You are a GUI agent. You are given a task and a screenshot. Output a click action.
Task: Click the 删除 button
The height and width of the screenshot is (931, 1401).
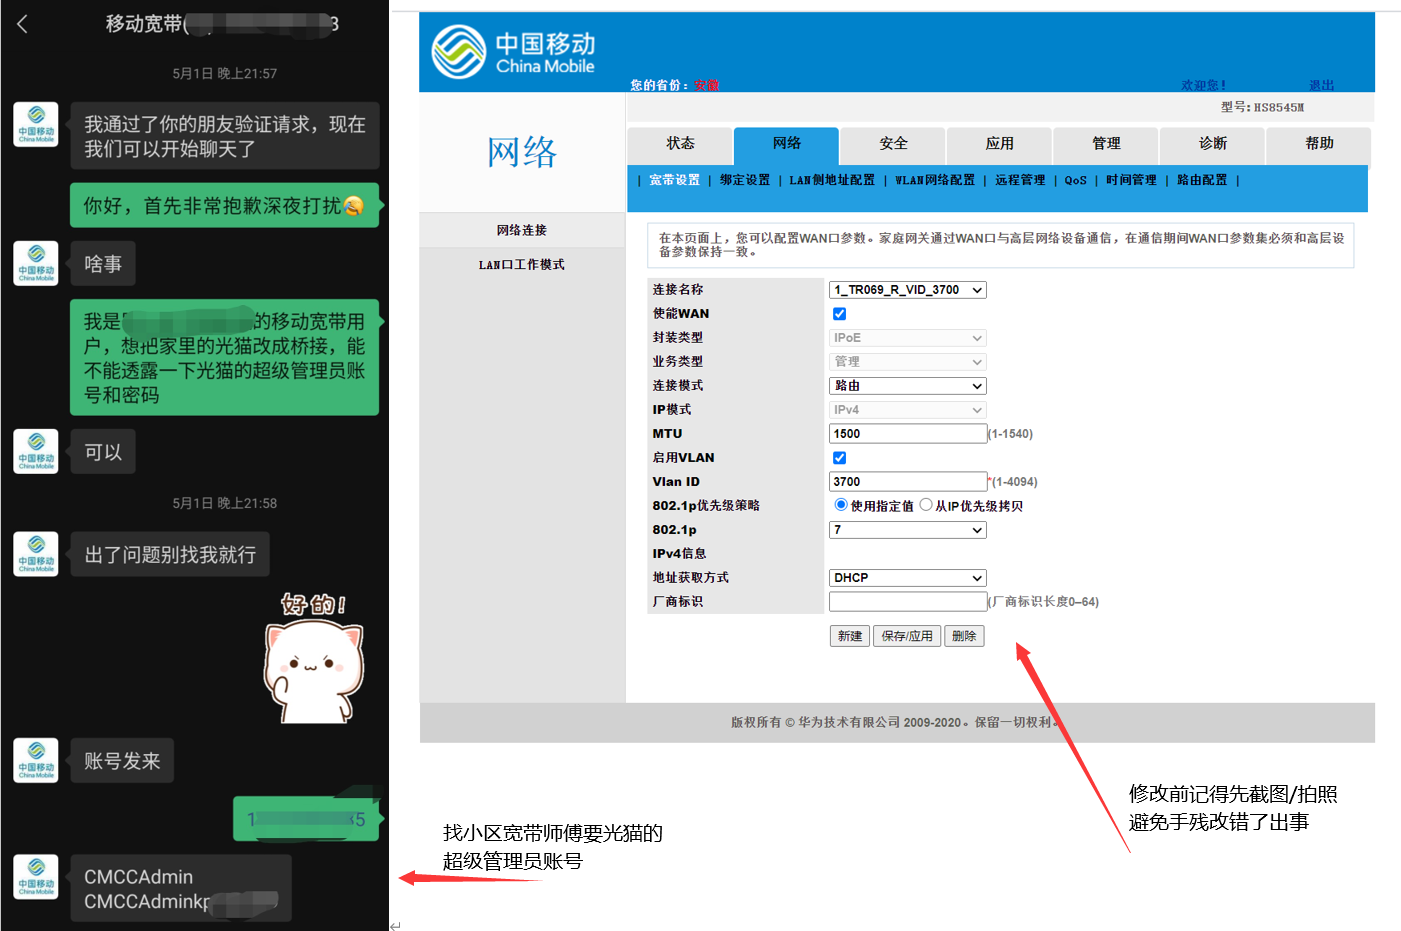click(964, 636)
